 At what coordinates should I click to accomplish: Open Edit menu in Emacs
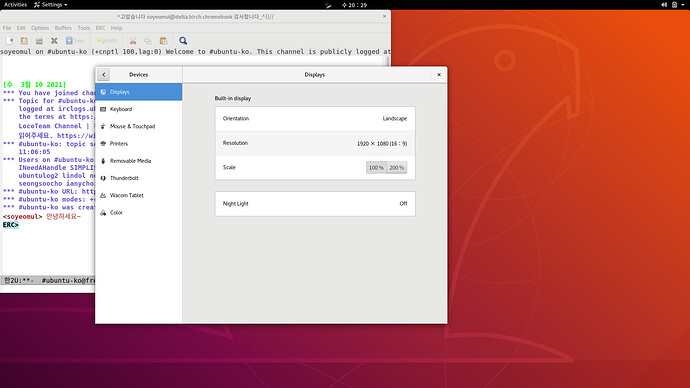(x=21, y=28)
